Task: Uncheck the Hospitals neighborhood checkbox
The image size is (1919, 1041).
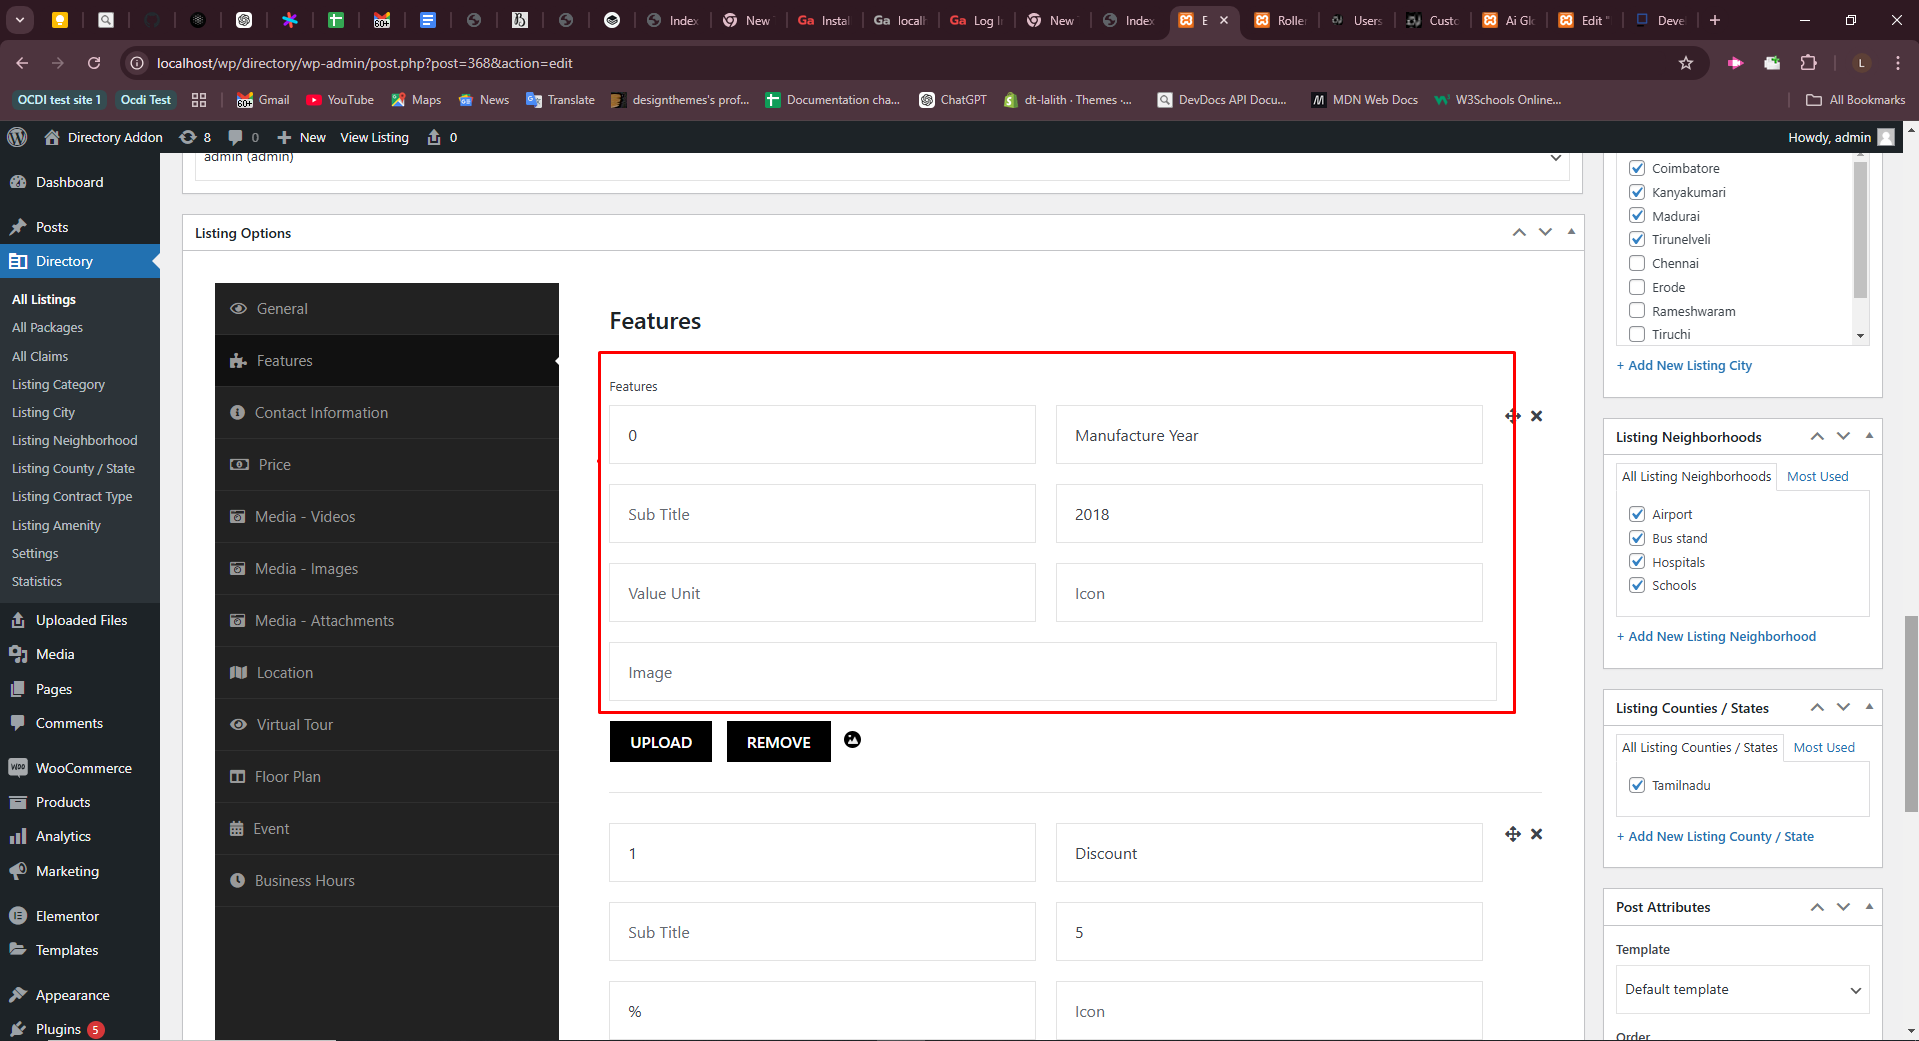Action: [1637, 562]
